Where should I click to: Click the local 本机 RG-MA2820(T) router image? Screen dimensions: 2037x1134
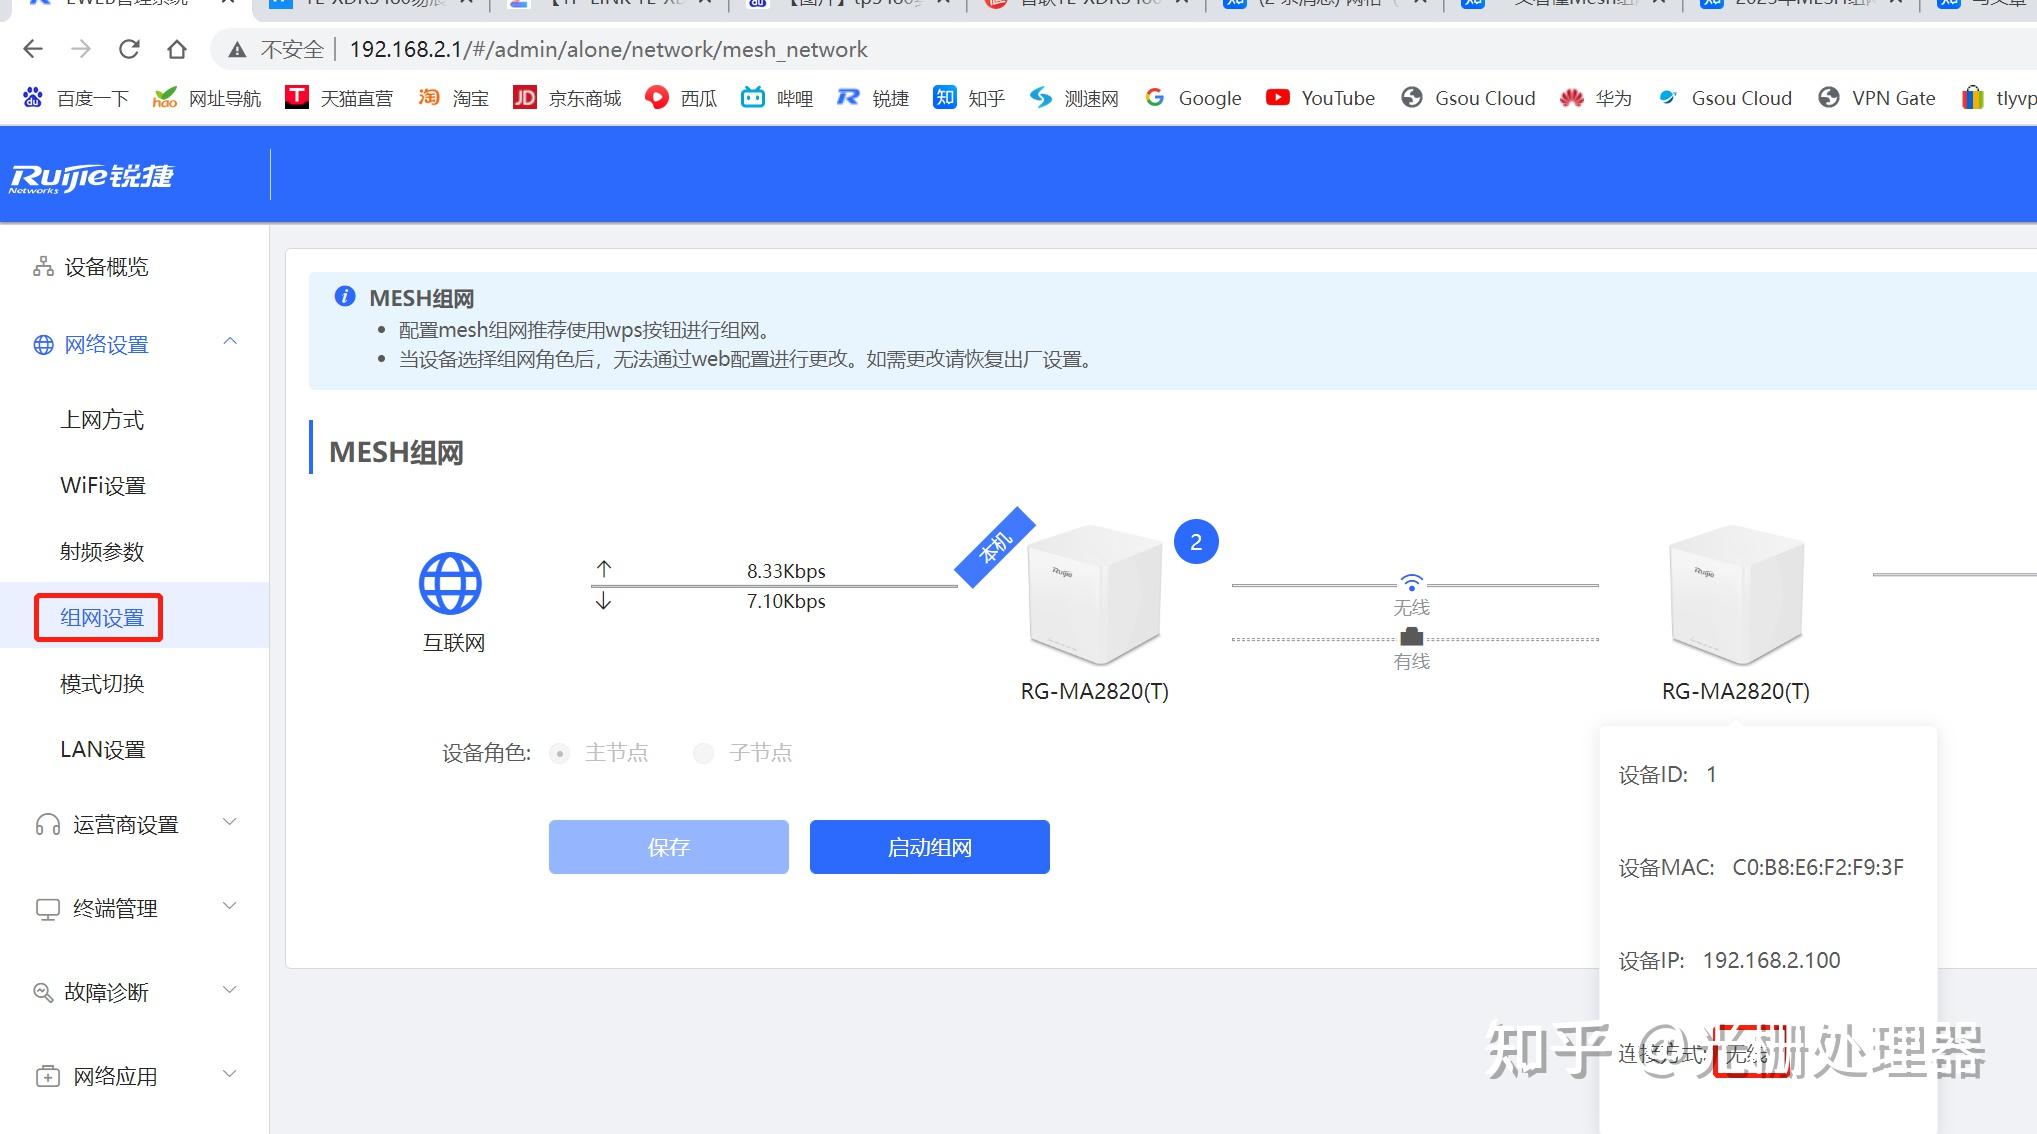1095,595
